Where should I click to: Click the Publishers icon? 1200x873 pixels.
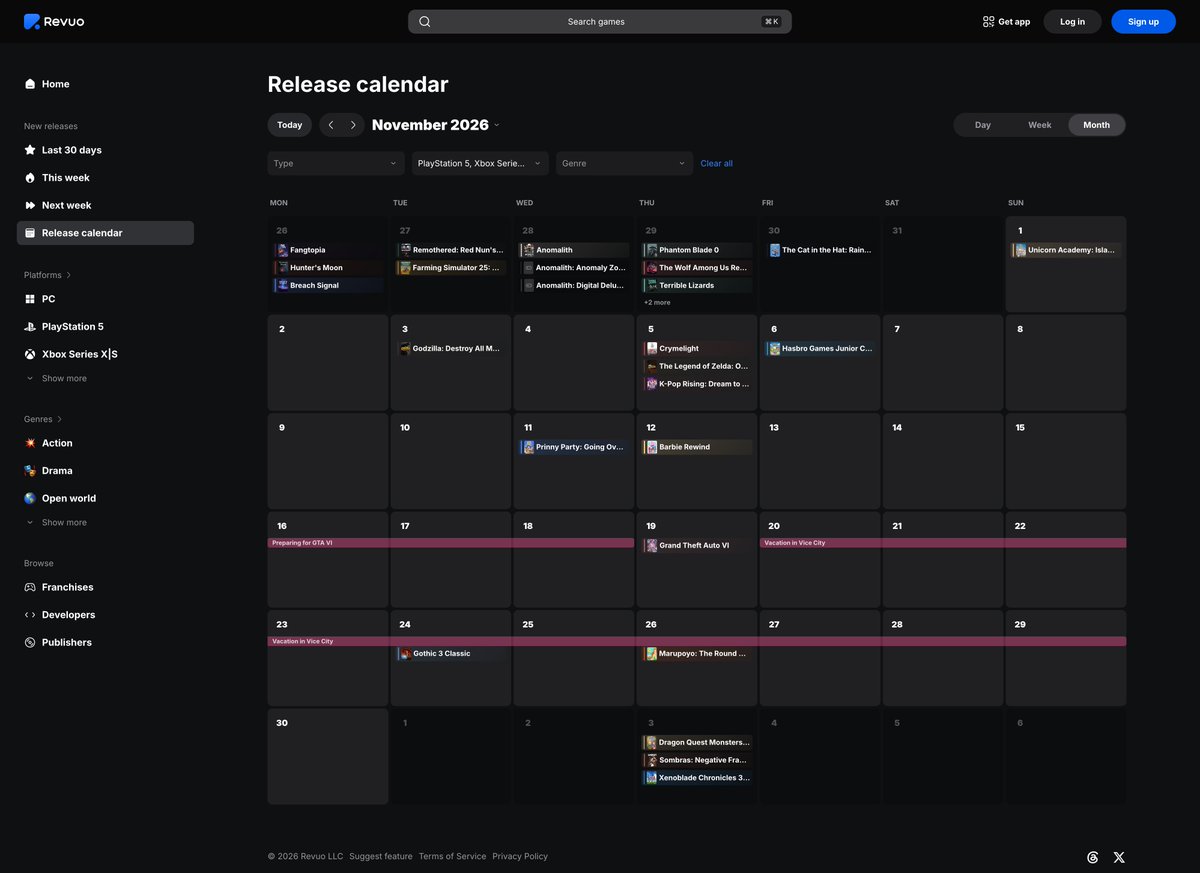[x=30, y=643]
